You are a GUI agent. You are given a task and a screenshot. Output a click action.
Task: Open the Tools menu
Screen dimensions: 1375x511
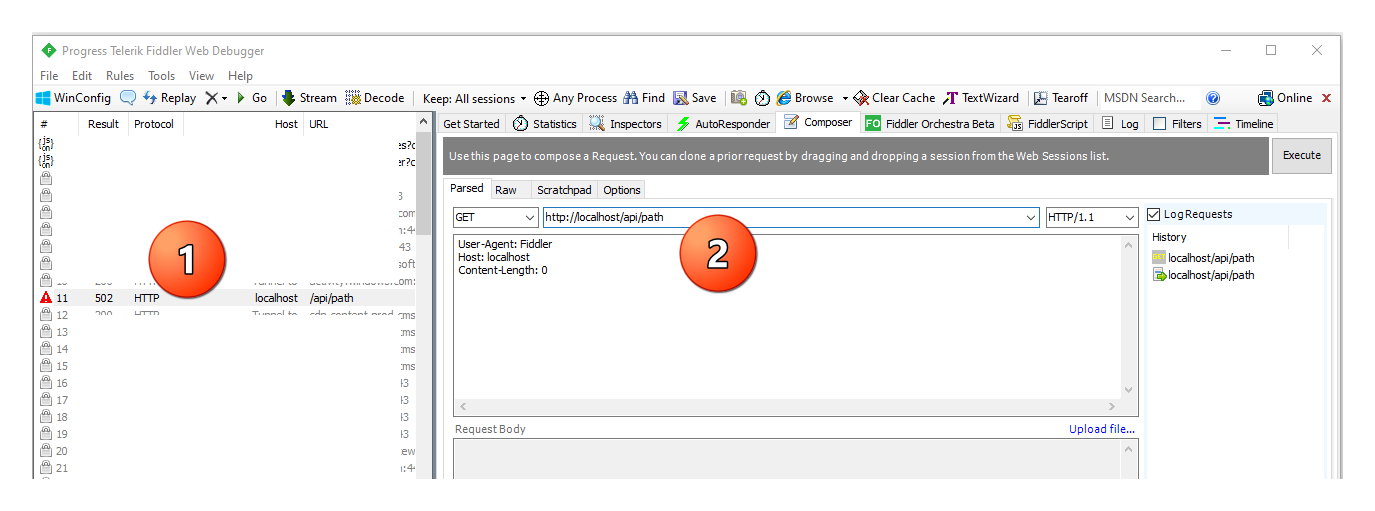point(161,75)
